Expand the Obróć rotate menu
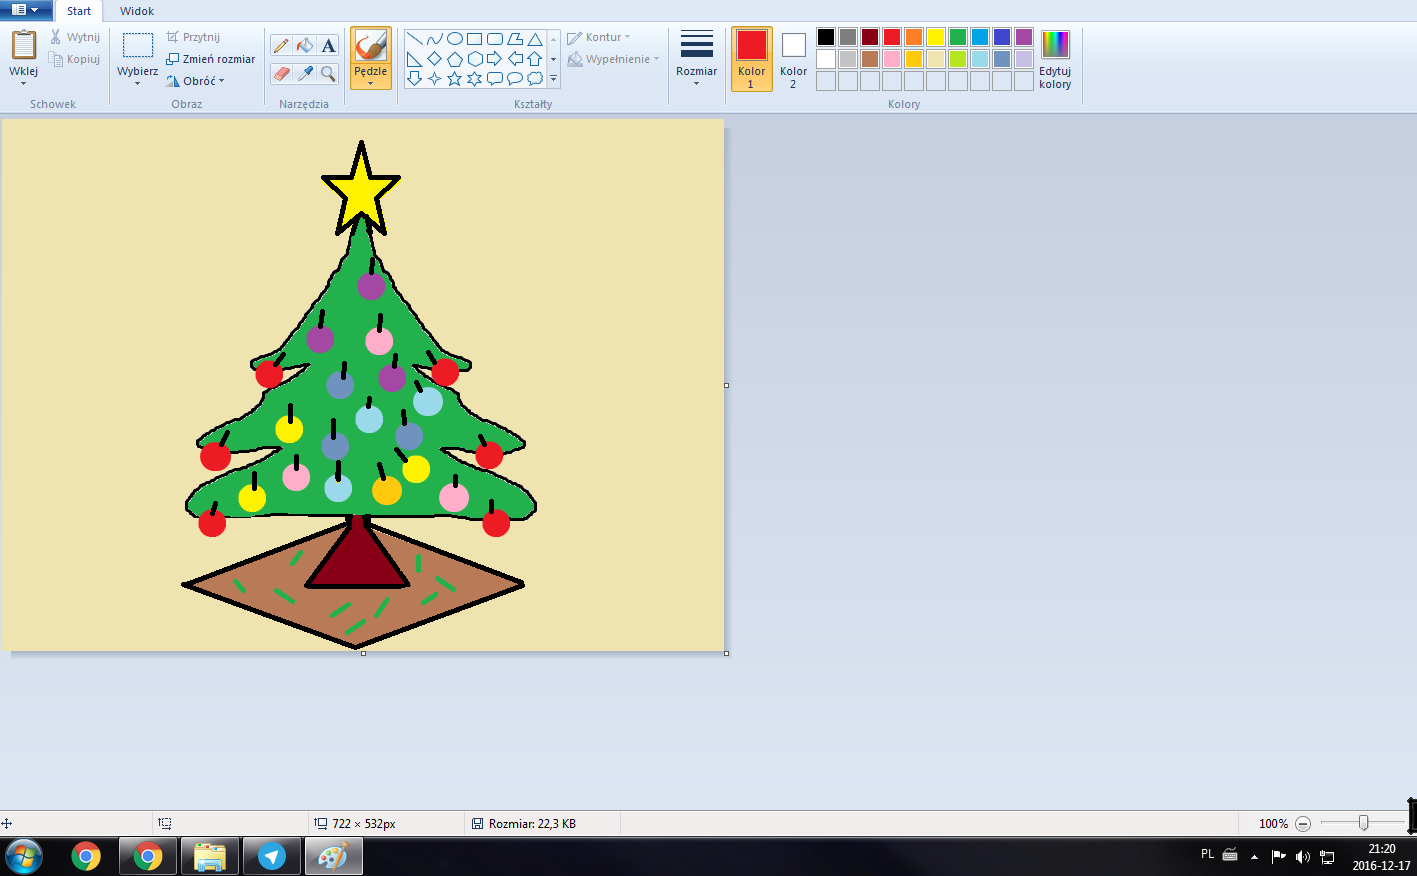The width and height of the screenshot is (1417, 876). [196, 81]
